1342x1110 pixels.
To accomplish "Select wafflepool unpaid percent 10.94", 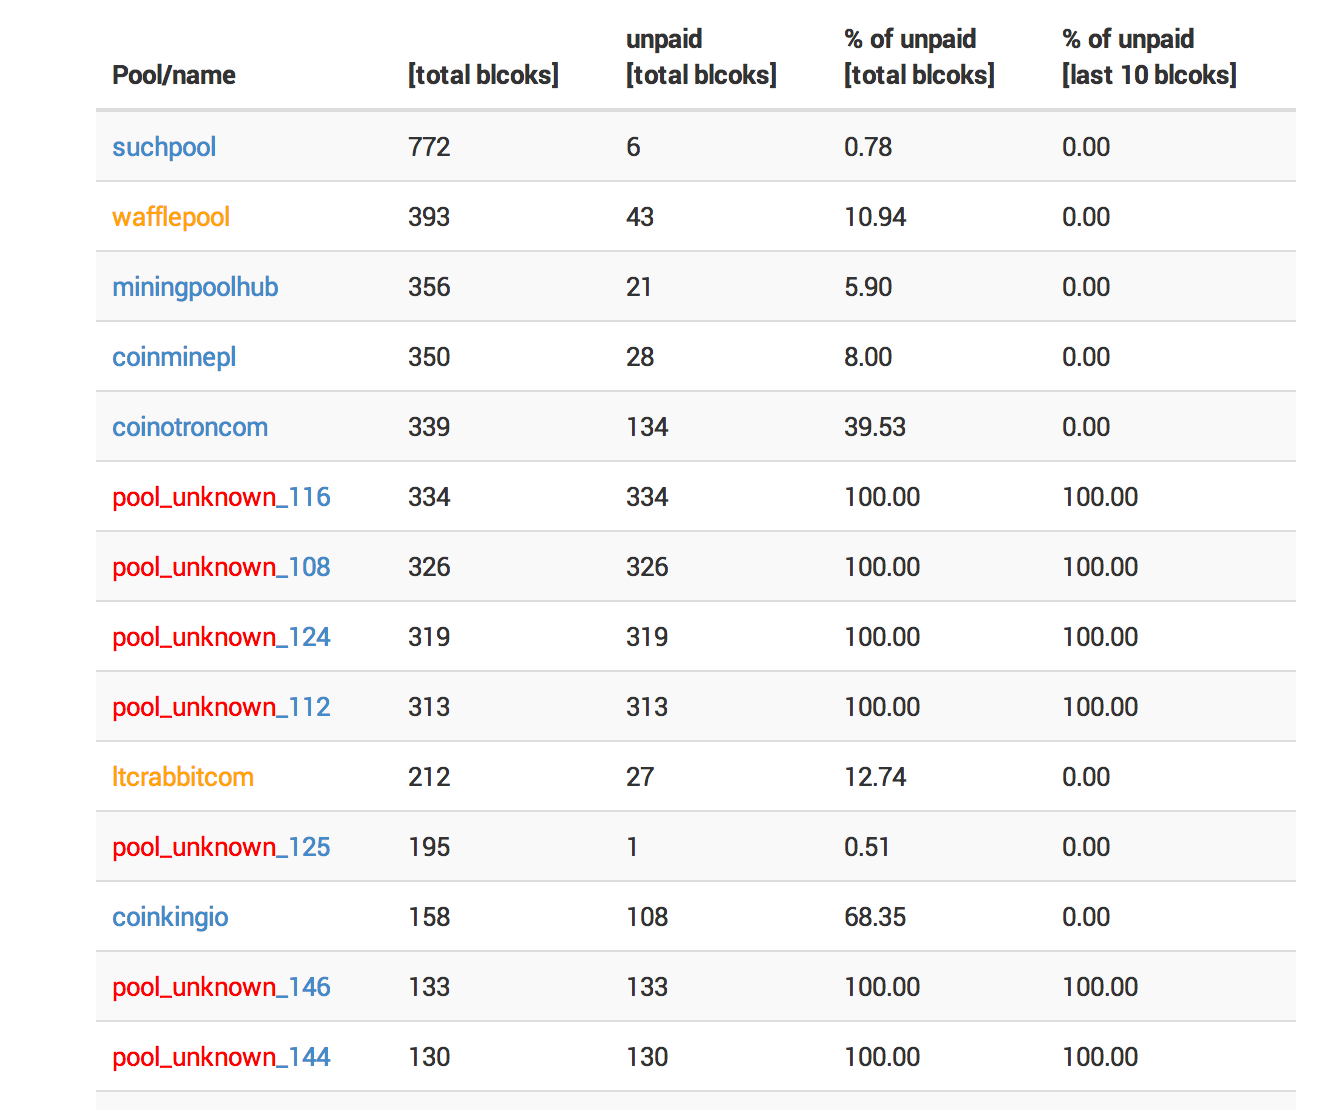I will point(875,217).
